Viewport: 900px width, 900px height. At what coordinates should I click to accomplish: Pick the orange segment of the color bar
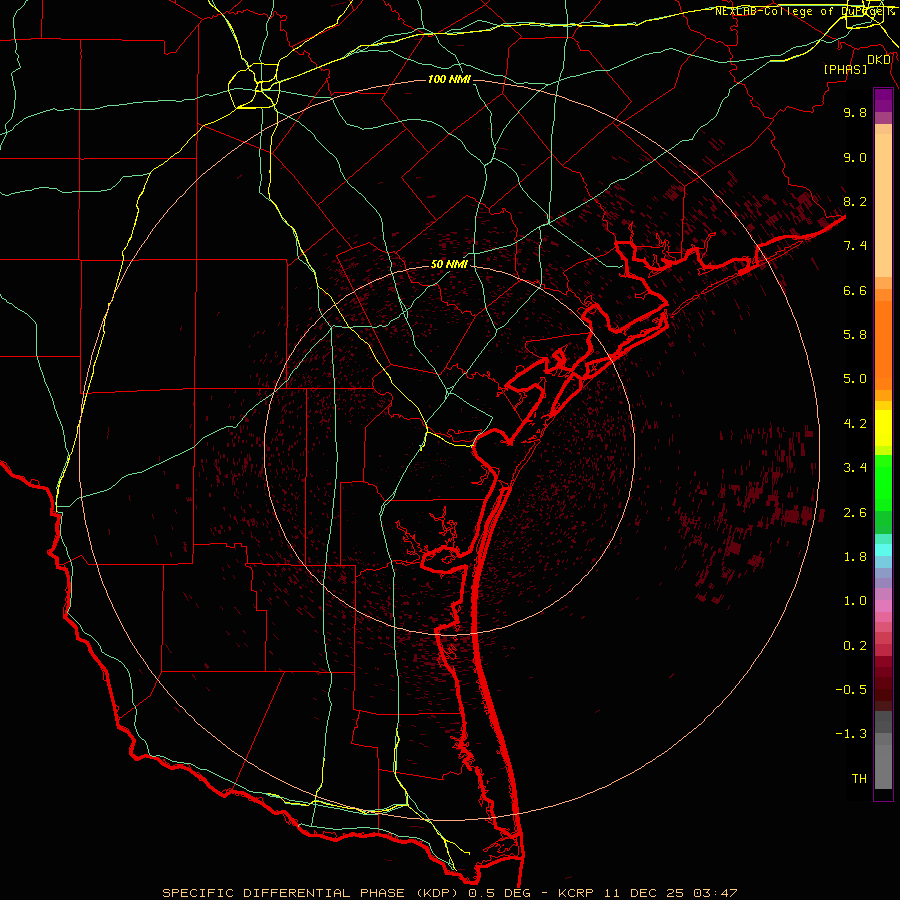(x=883, y=345)
